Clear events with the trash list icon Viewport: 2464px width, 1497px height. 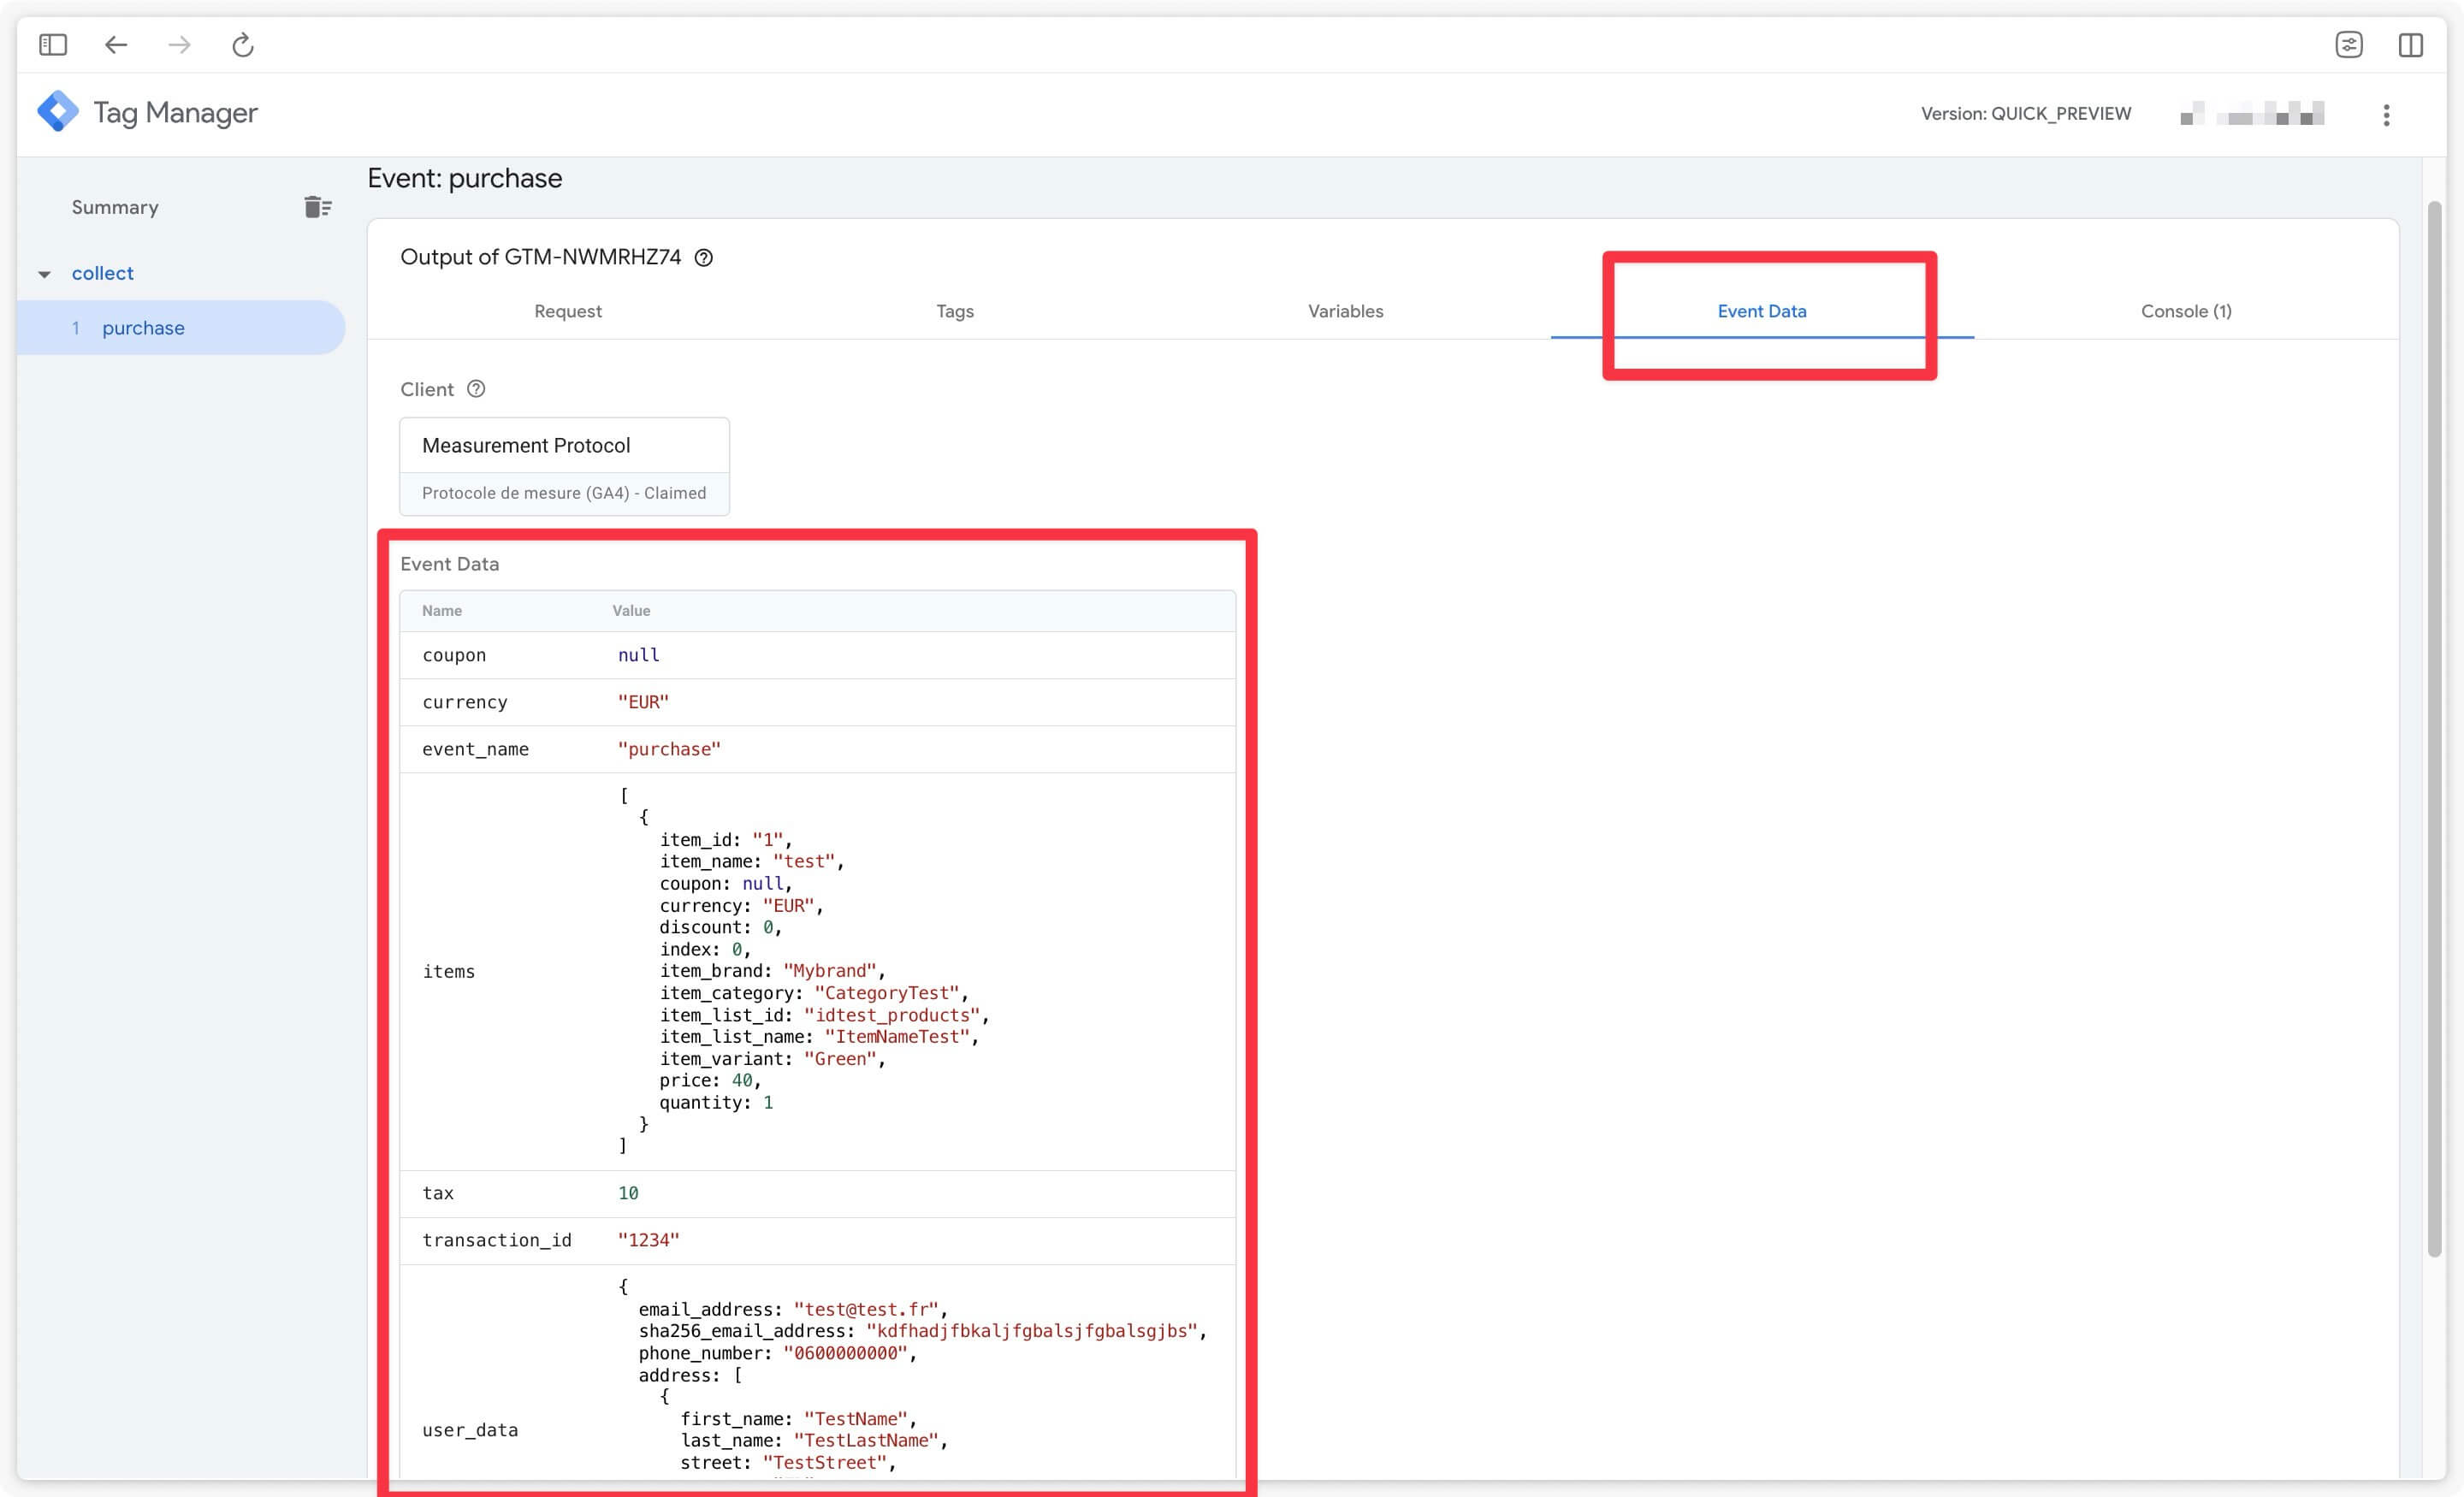pyautogui.click(x=318, y=207)
